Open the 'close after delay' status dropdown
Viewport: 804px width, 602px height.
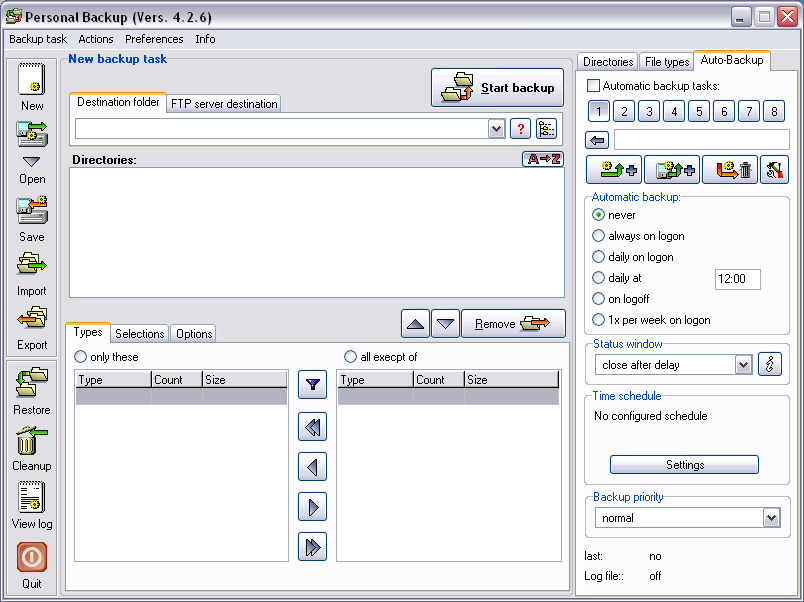743,365
